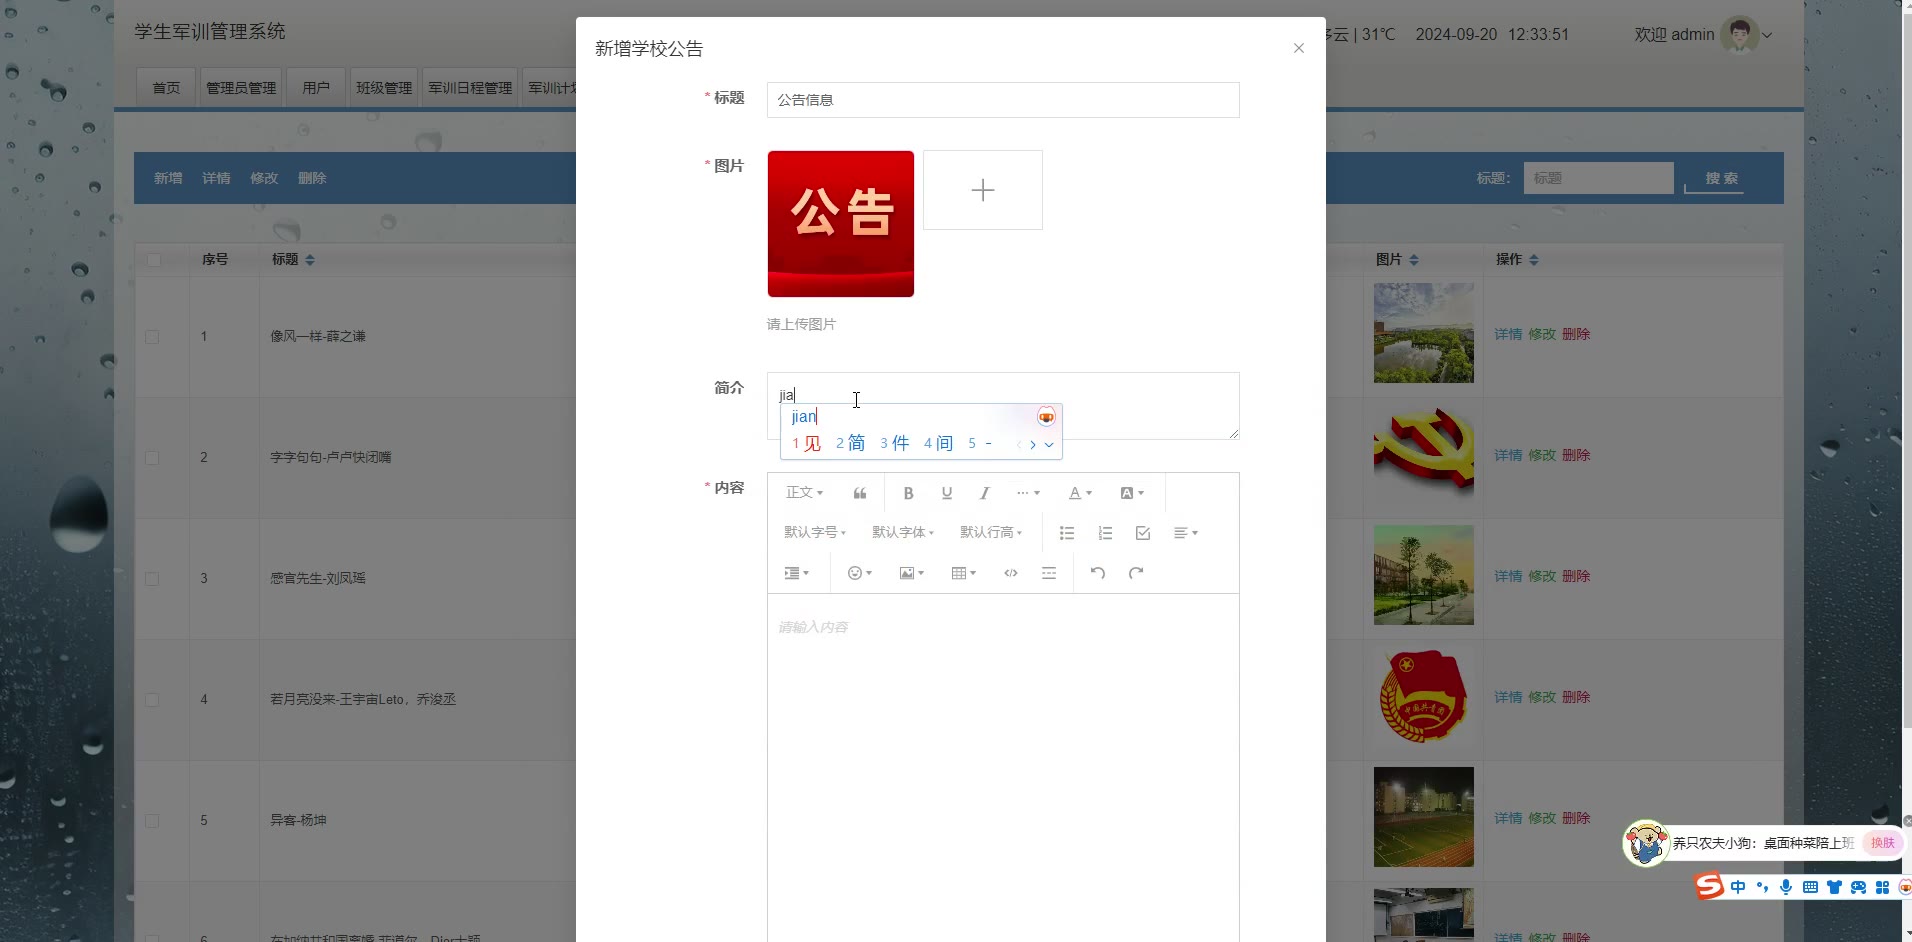
Task: Open the 班级管理 menu tab
Action: (384, 88)
